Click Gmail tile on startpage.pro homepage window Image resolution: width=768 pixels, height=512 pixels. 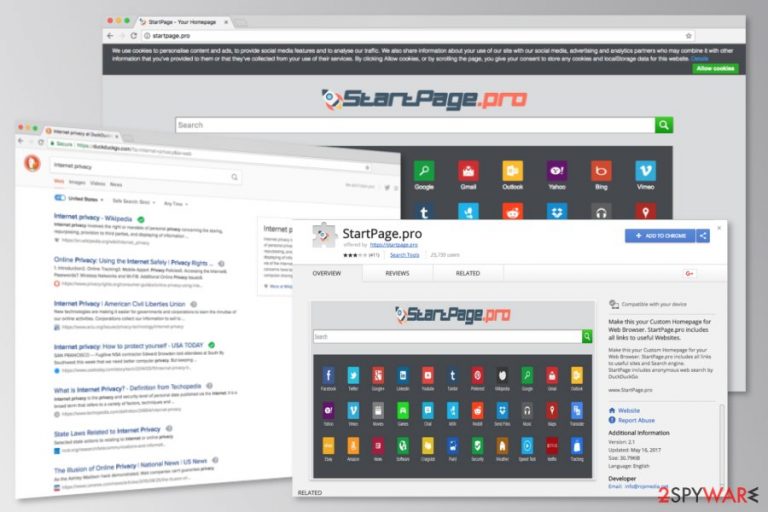[x=468, y=171]
